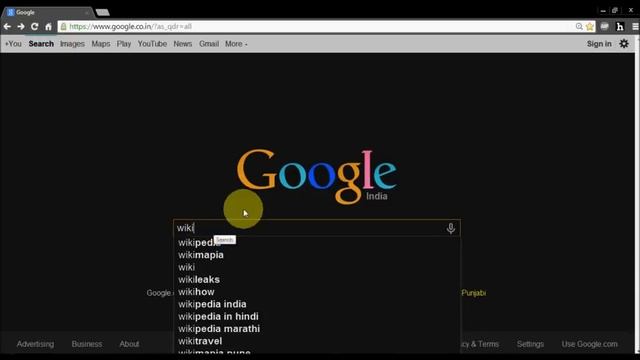Open Images in the Google bar

pyautogui.click(x=72, y=44)
